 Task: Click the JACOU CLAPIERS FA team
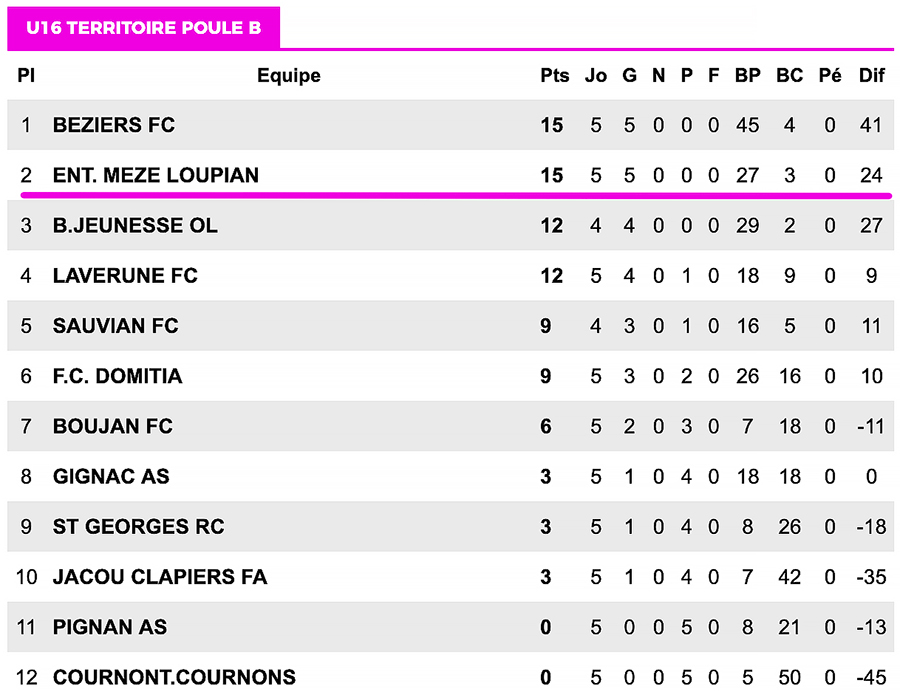click(160, 577)
